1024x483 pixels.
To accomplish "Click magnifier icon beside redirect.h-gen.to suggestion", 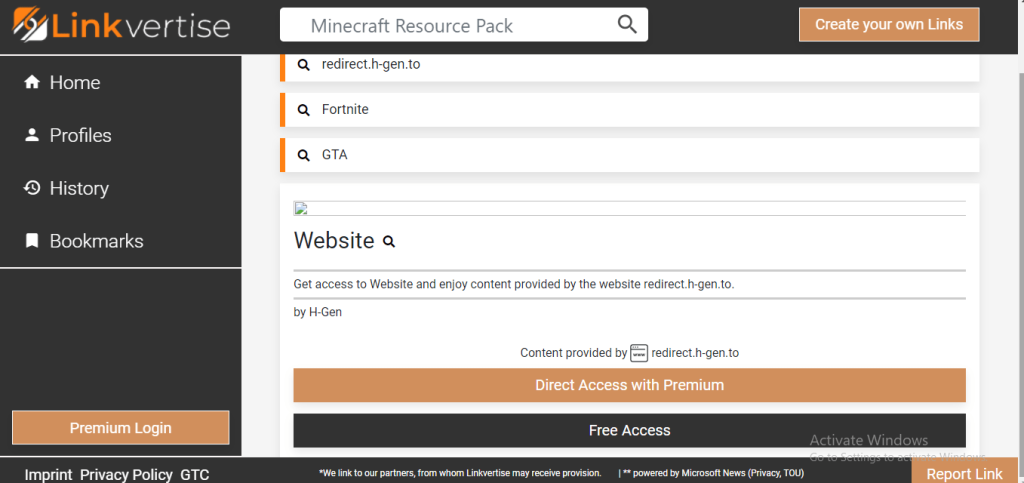I will coord(304,65).
